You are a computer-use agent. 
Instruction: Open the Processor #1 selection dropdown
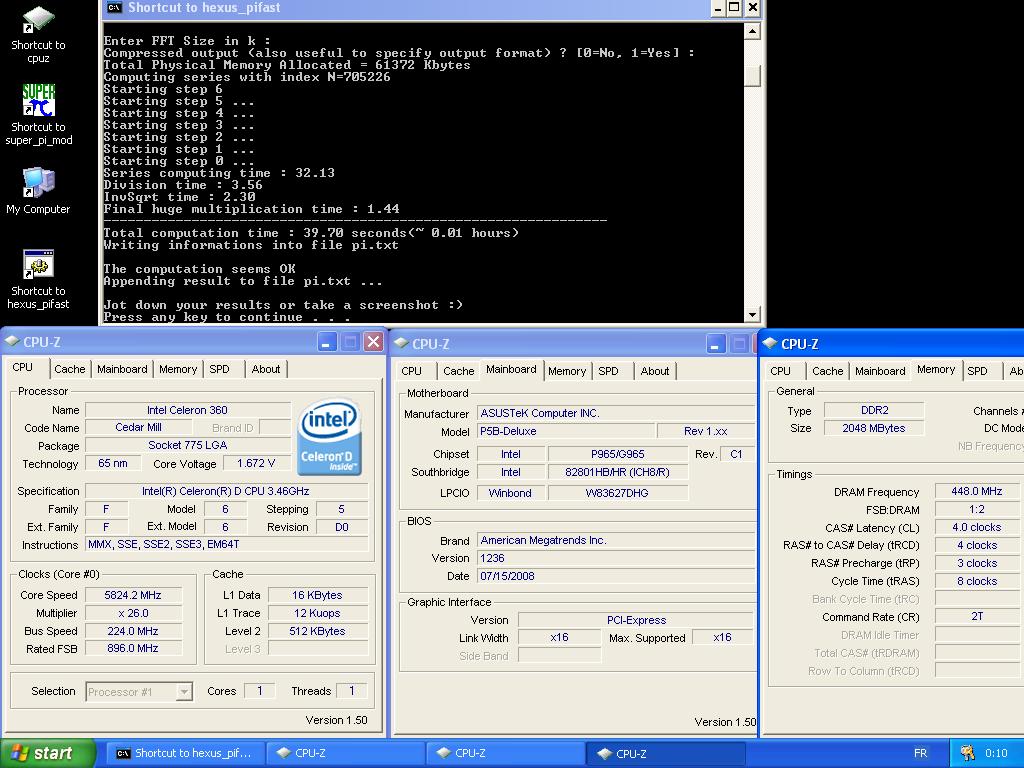185,691
